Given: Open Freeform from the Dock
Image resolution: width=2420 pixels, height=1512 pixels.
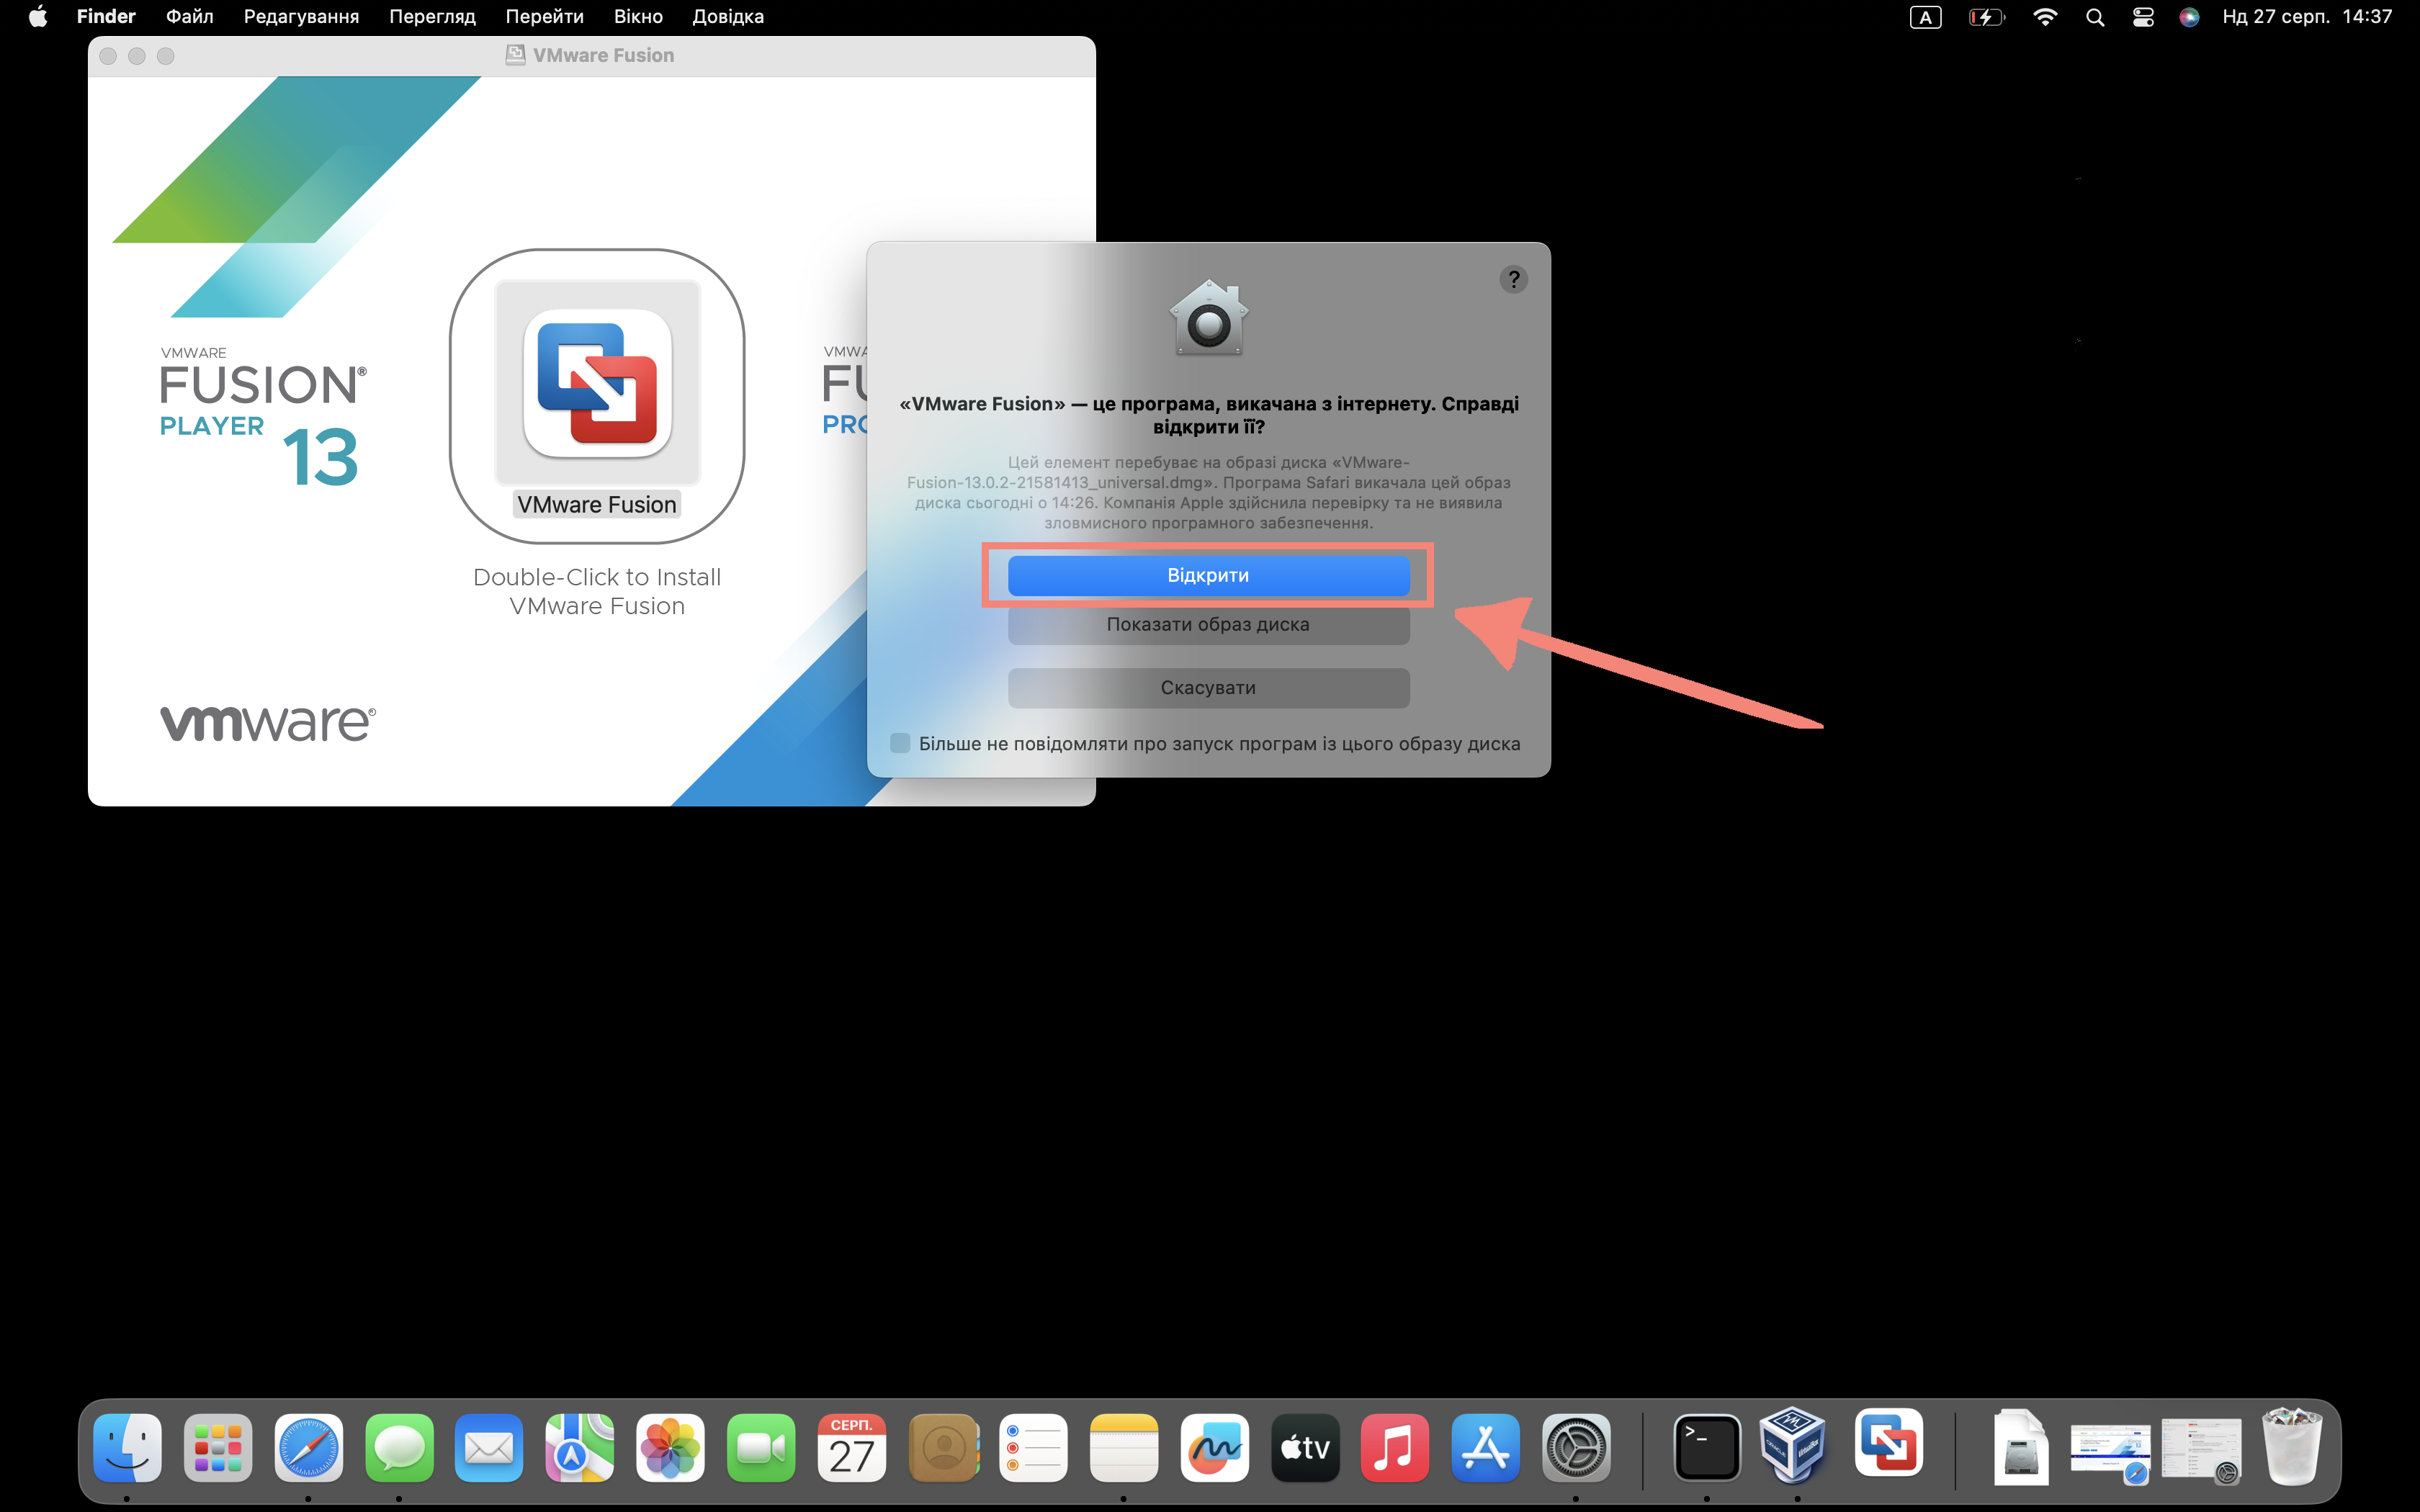Looking at the screenshot, I should [1214, 1447].
